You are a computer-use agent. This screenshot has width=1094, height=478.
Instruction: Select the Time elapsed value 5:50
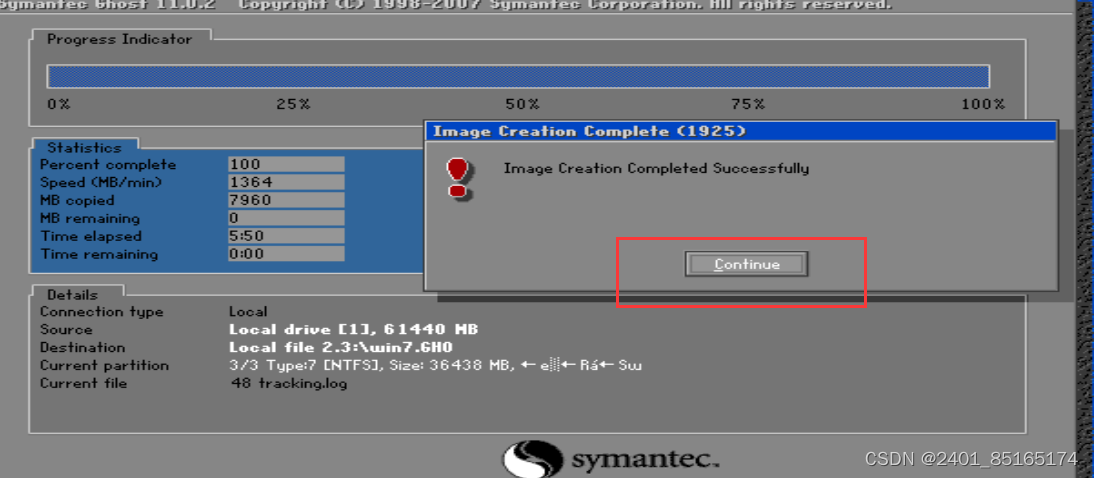286,236
